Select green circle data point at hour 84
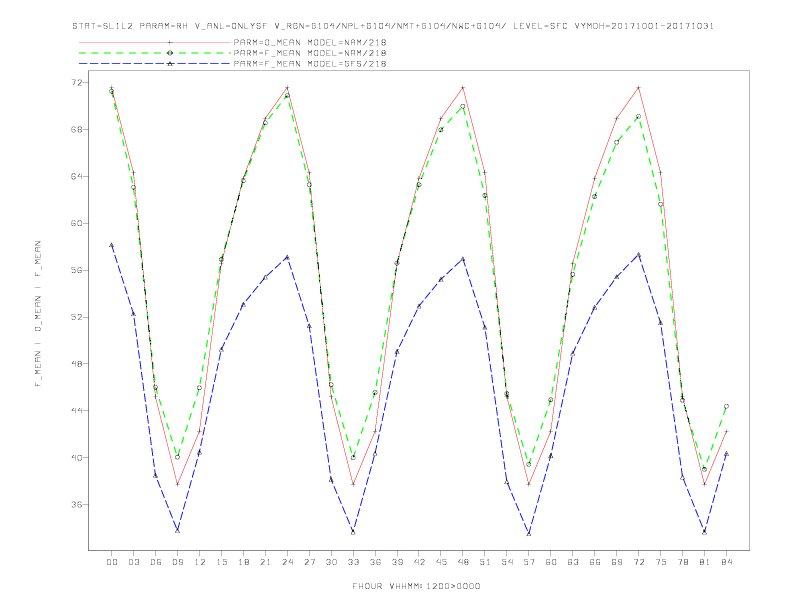The width and height of the screenshot is (792, 612). (726, 406)
